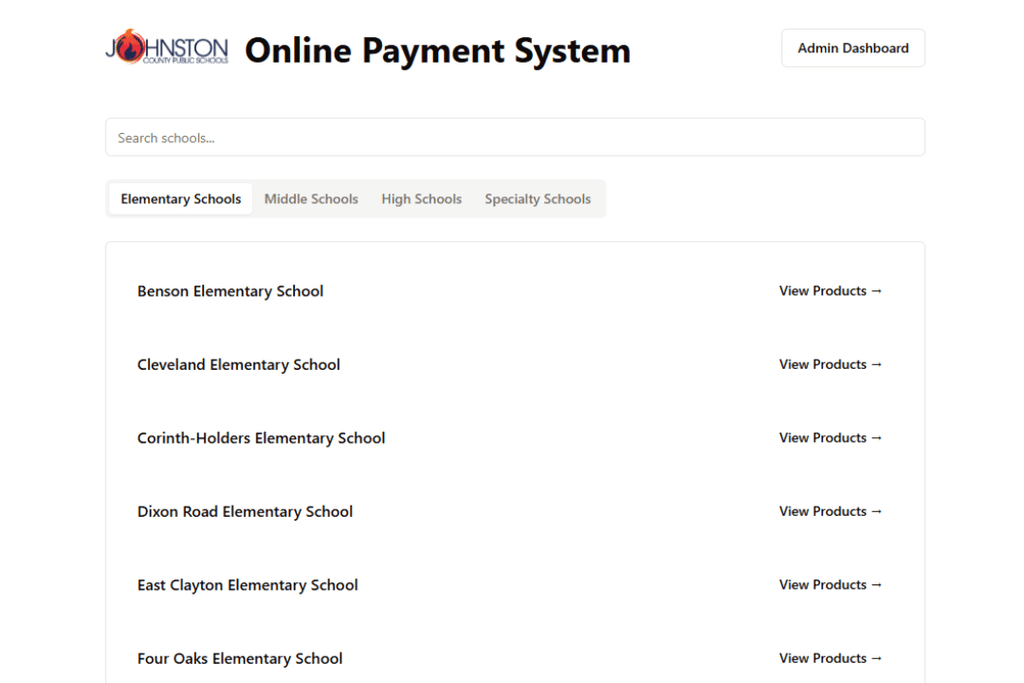Click the search schools input field

pyautogui.click(x=515, y=137)
